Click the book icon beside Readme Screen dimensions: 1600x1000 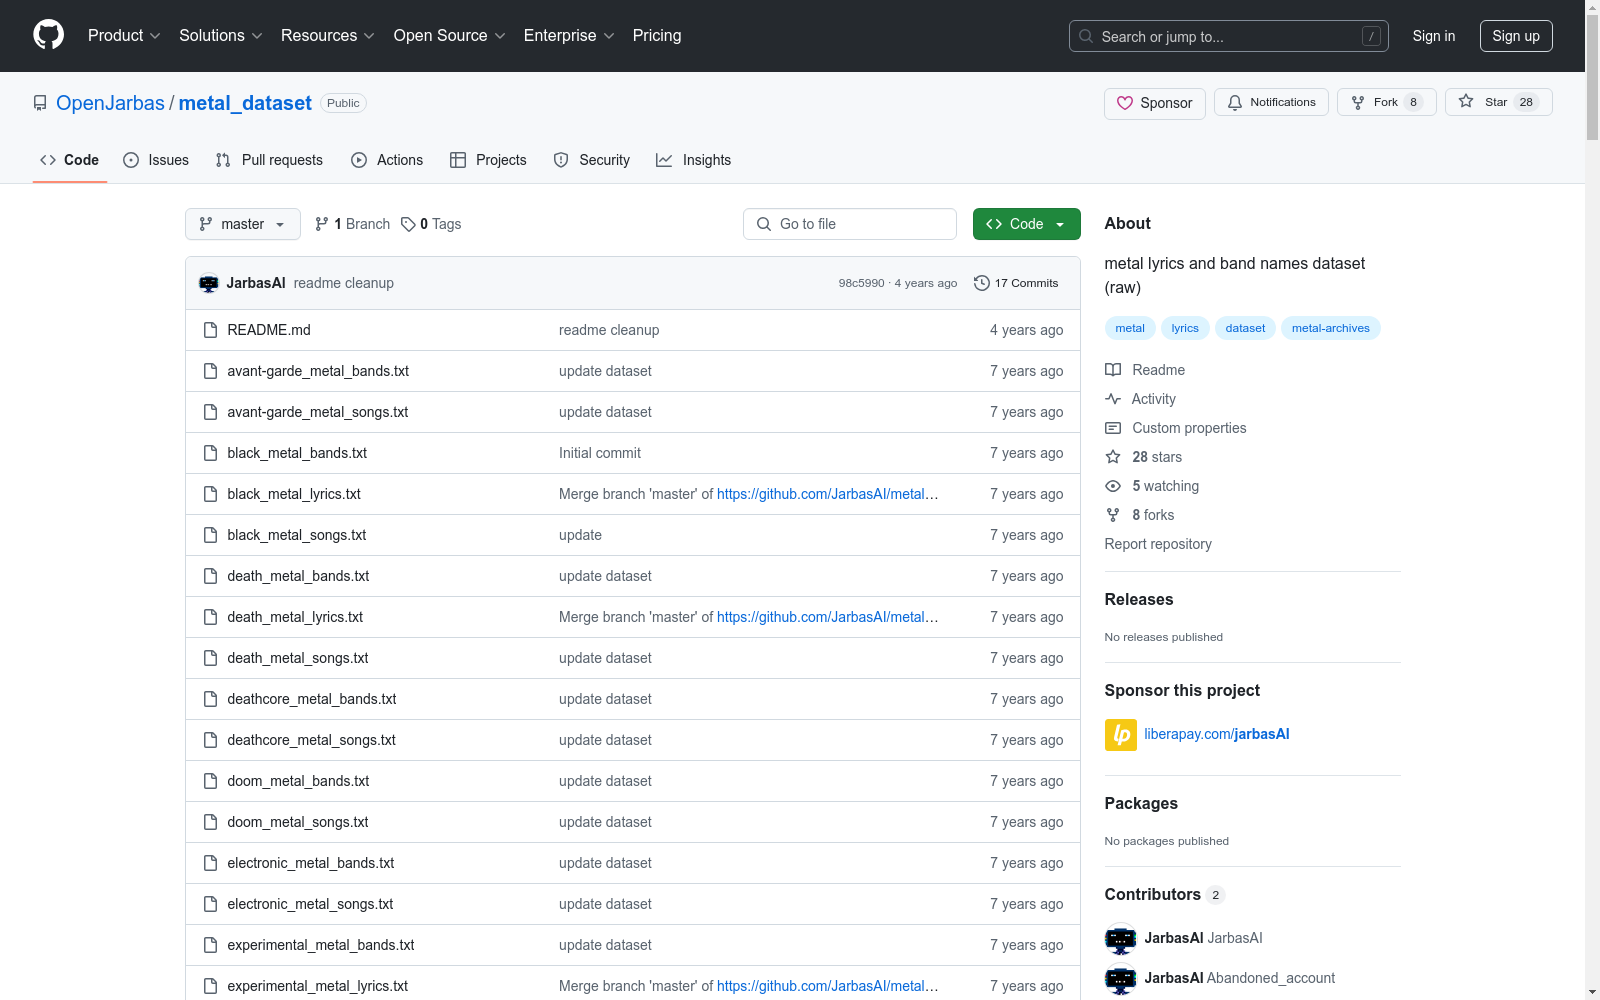pos(1113,370)
